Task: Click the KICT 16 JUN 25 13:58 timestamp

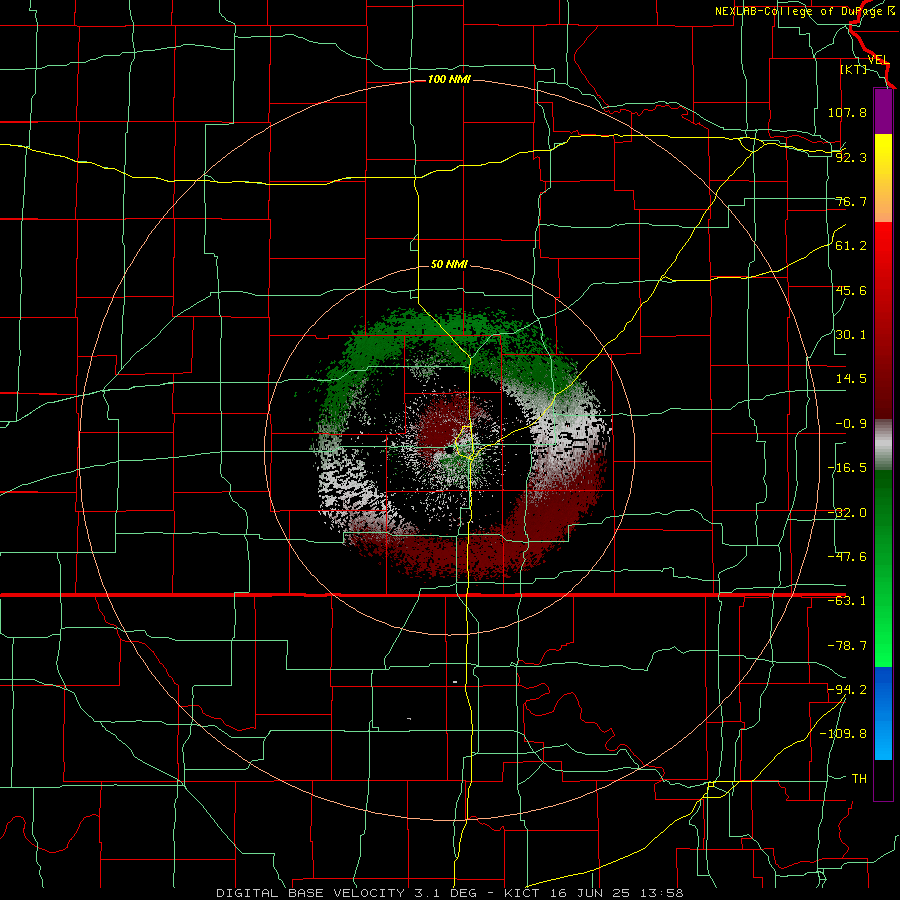Action: 593,893
